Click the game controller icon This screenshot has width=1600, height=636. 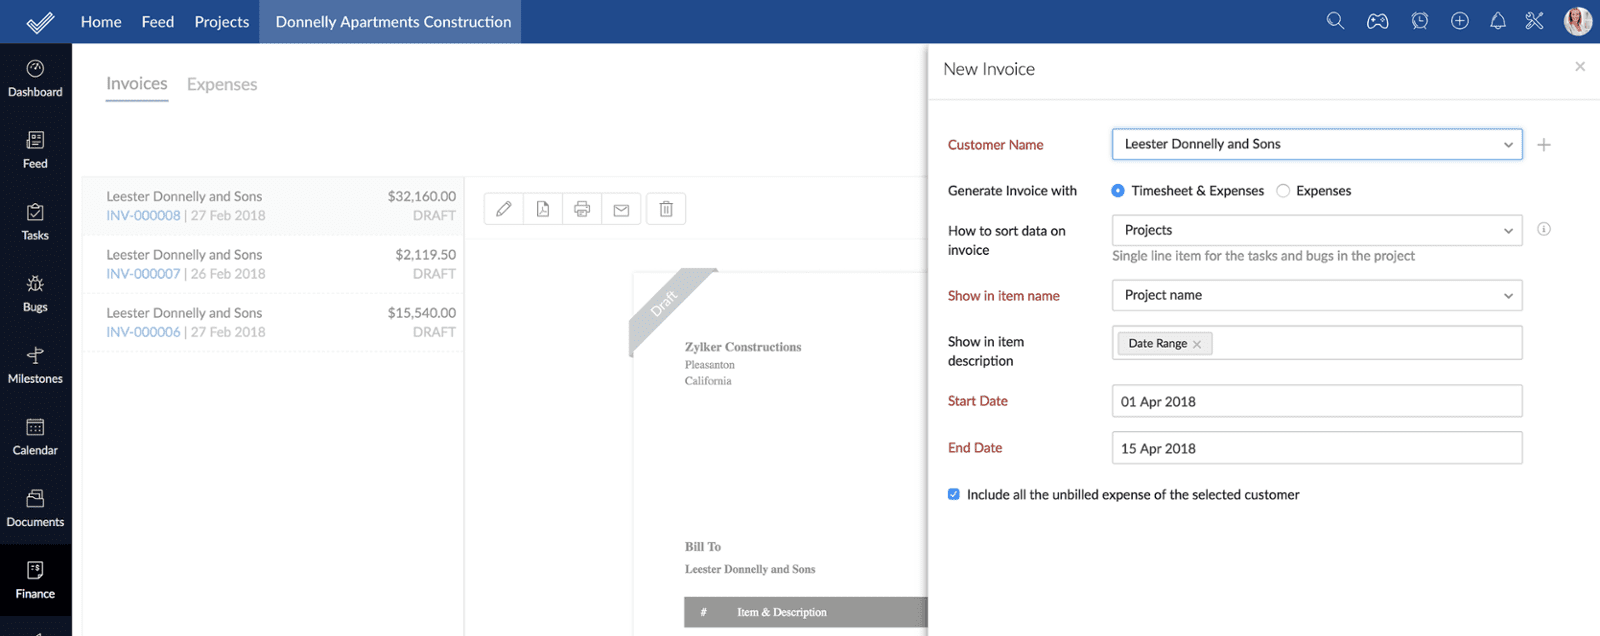tap(1378, 21)
